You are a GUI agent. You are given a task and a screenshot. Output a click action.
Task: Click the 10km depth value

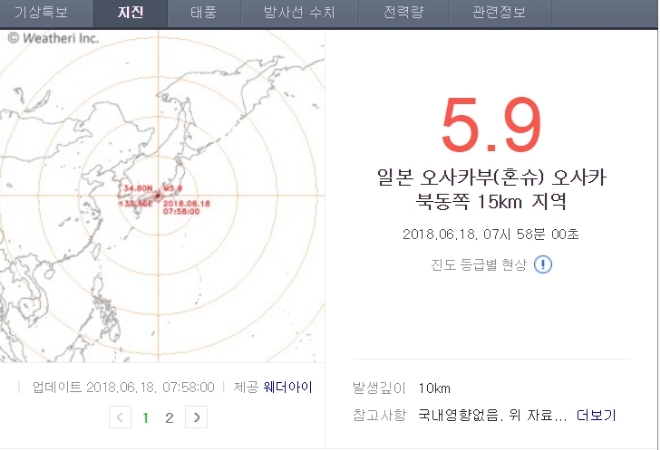(x=434, y=388)
